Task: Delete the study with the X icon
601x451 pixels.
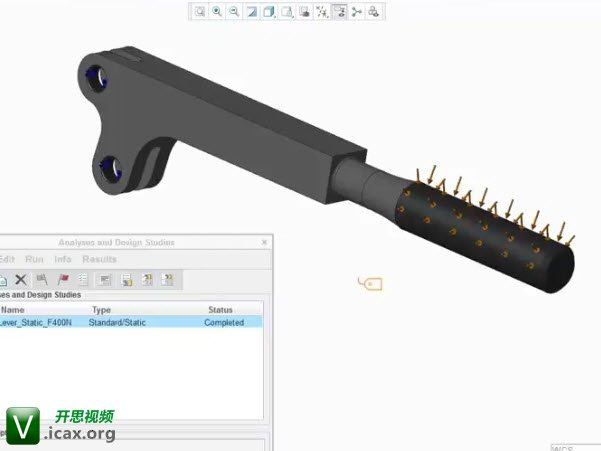Action: coord(21,280)
